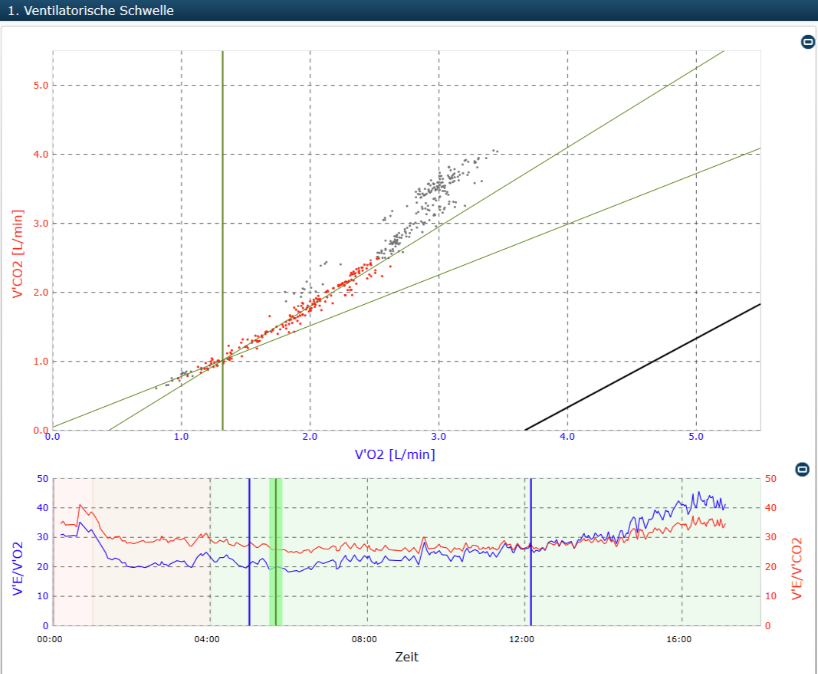Viewport: 818px width, 674px height.
Task: Click the first blue vertical marker near 05:00
Action: click(249, 552)
